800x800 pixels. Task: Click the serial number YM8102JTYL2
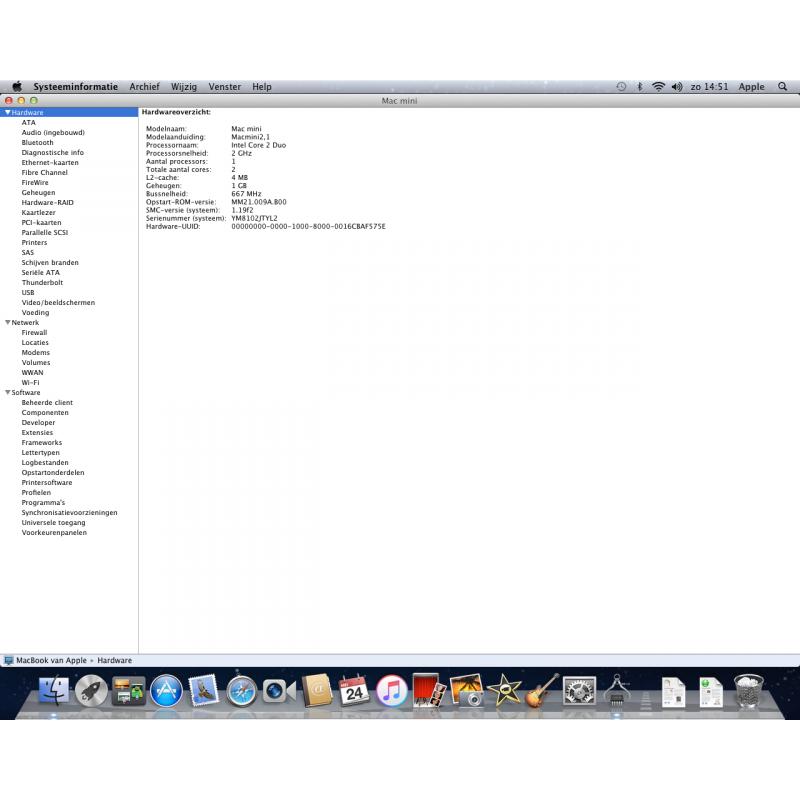(255, 218)
